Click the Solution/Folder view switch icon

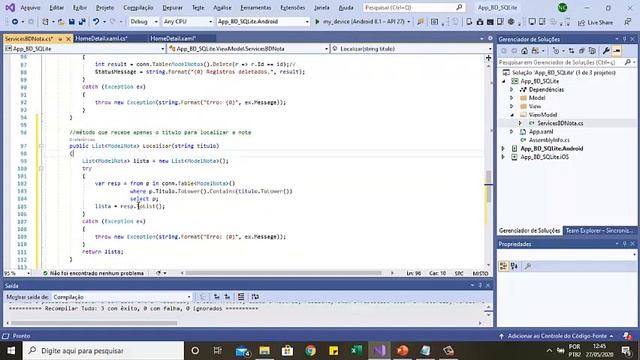535,51
